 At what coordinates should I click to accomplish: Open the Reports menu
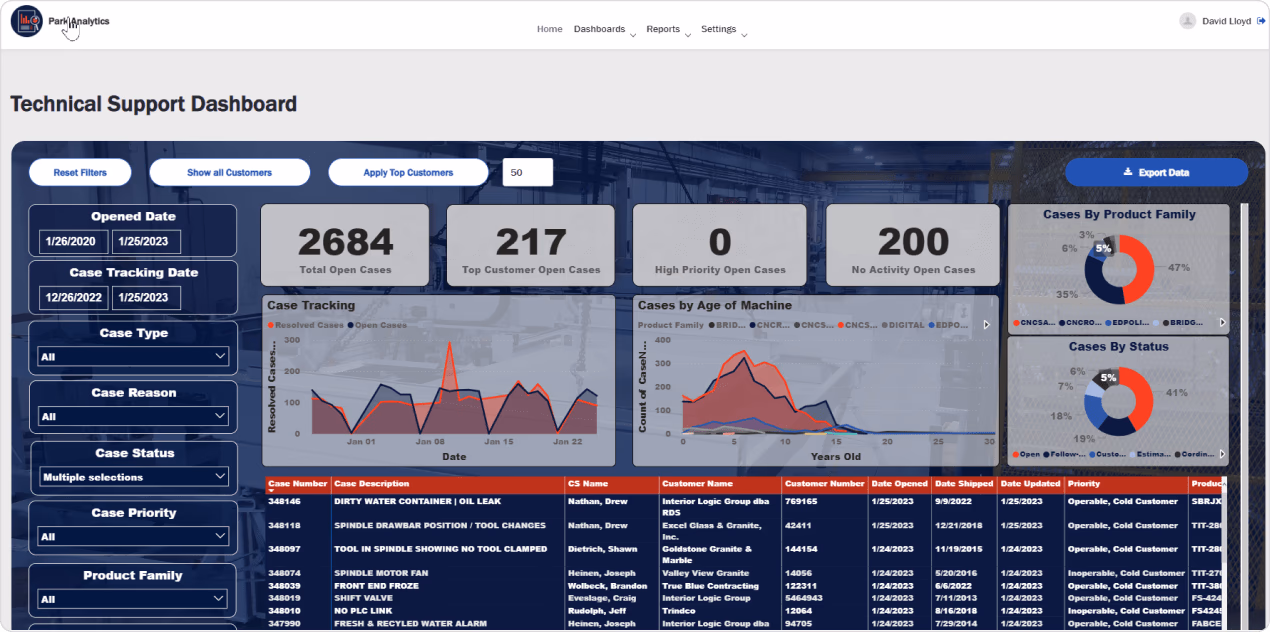coord(665,29)
